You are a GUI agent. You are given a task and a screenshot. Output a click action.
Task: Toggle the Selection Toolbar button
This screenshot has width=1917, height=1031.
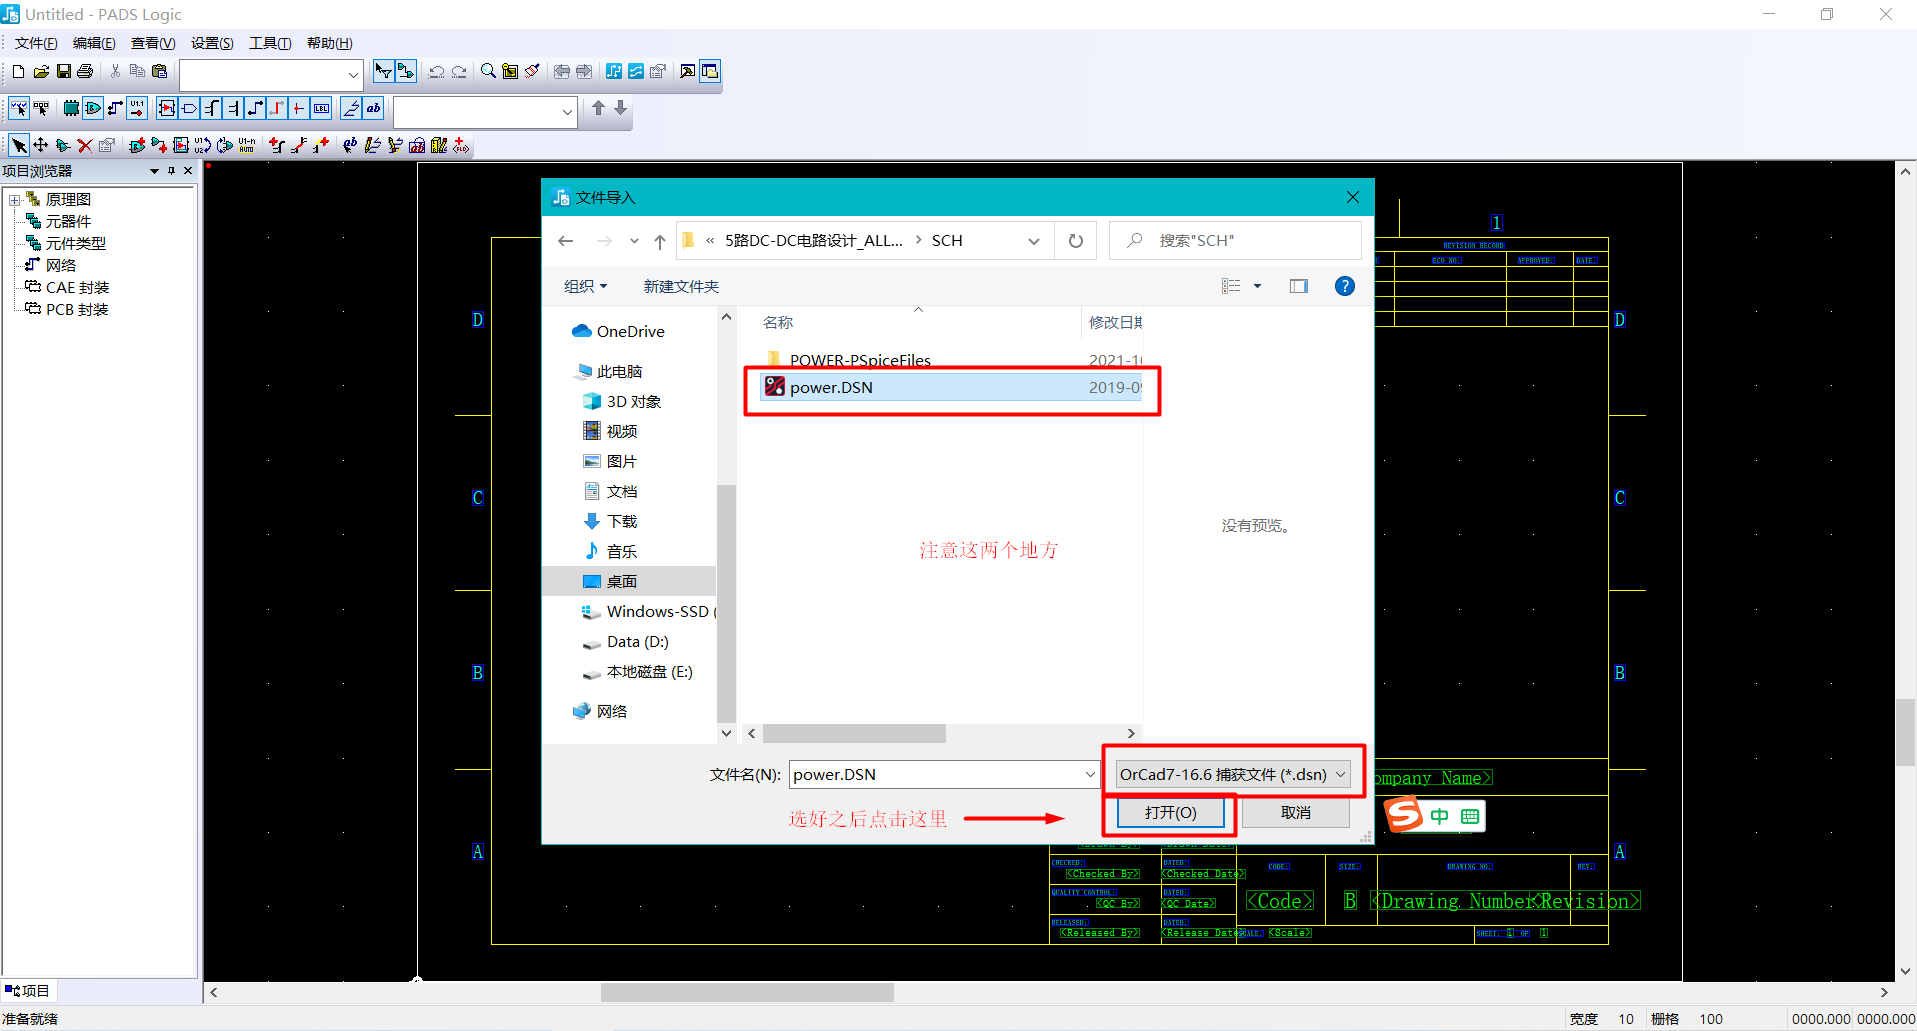[383, 72]
